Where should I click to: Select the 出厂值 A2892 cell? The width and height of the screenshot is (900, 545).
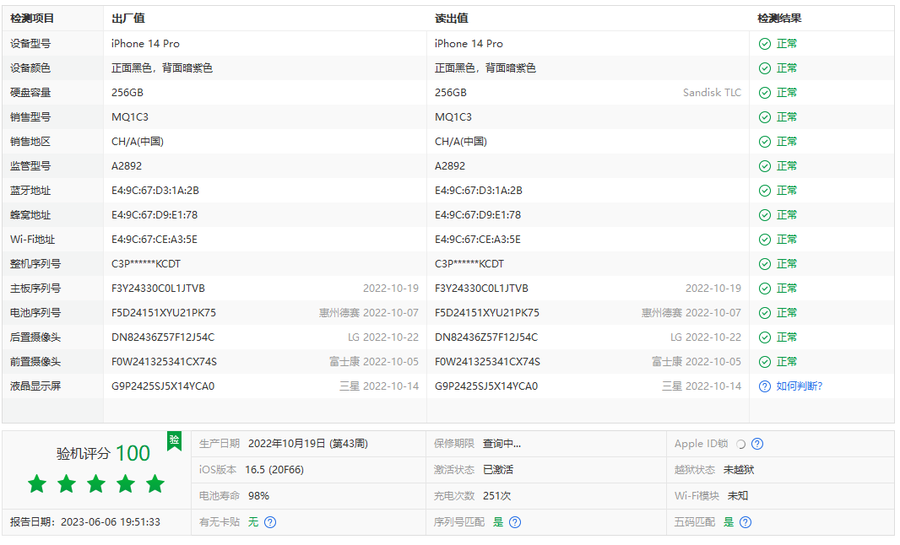coord(126,166)
